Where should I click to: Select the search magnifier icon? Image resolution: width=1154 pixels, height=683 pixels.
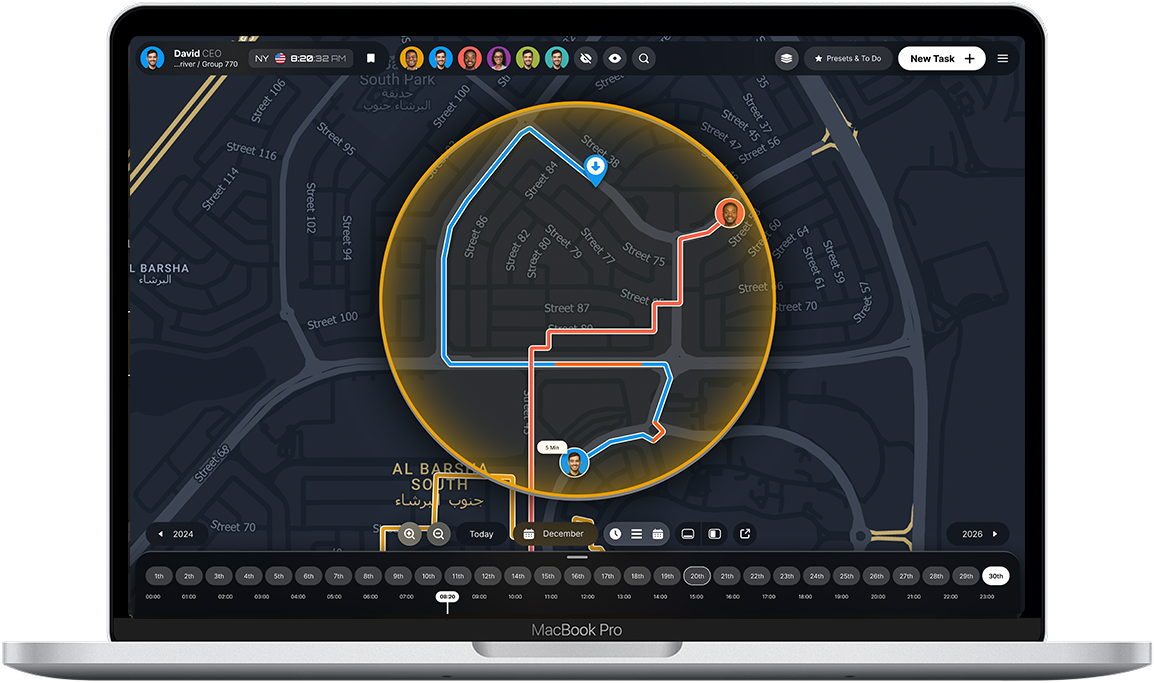(x=643, y=58)
